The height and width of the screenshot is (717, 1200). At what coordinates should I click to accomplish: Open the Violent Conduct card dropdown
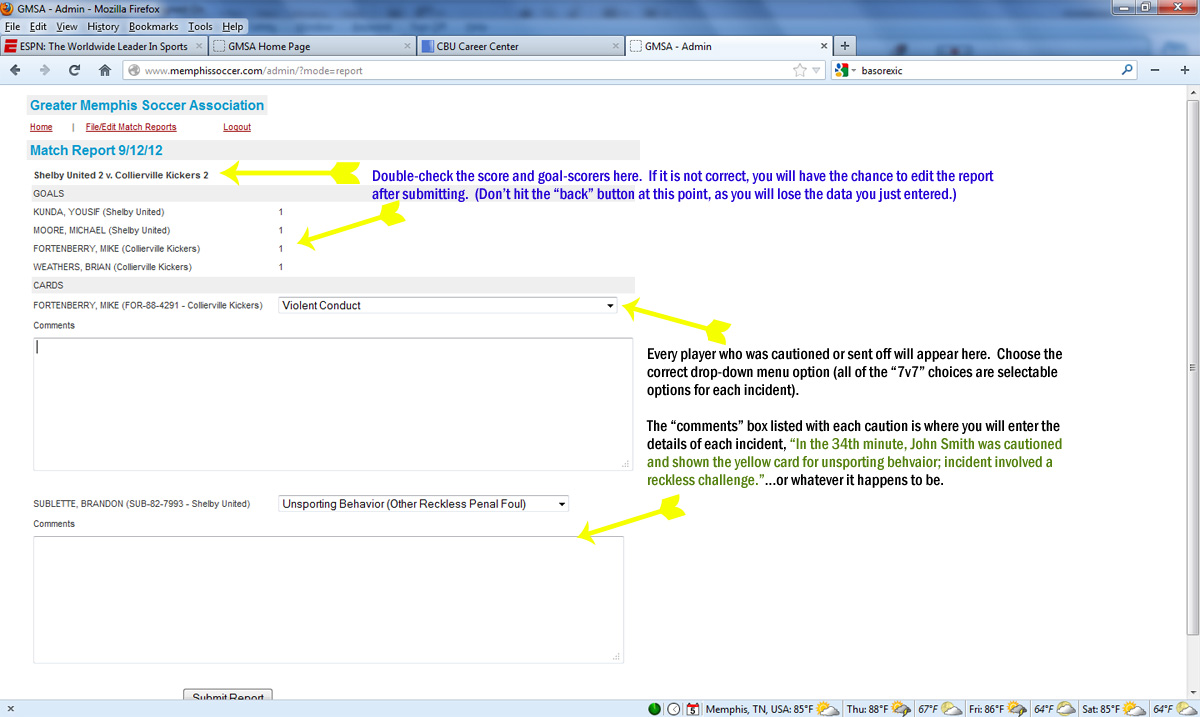click(x=448, y=306)
